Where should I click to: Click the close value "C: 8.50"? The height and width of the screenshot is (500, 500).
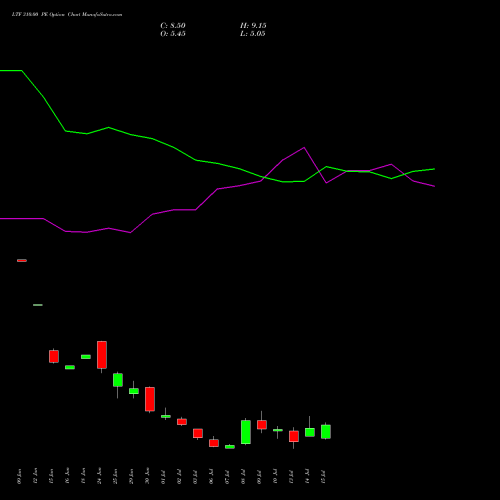[173, 26]
